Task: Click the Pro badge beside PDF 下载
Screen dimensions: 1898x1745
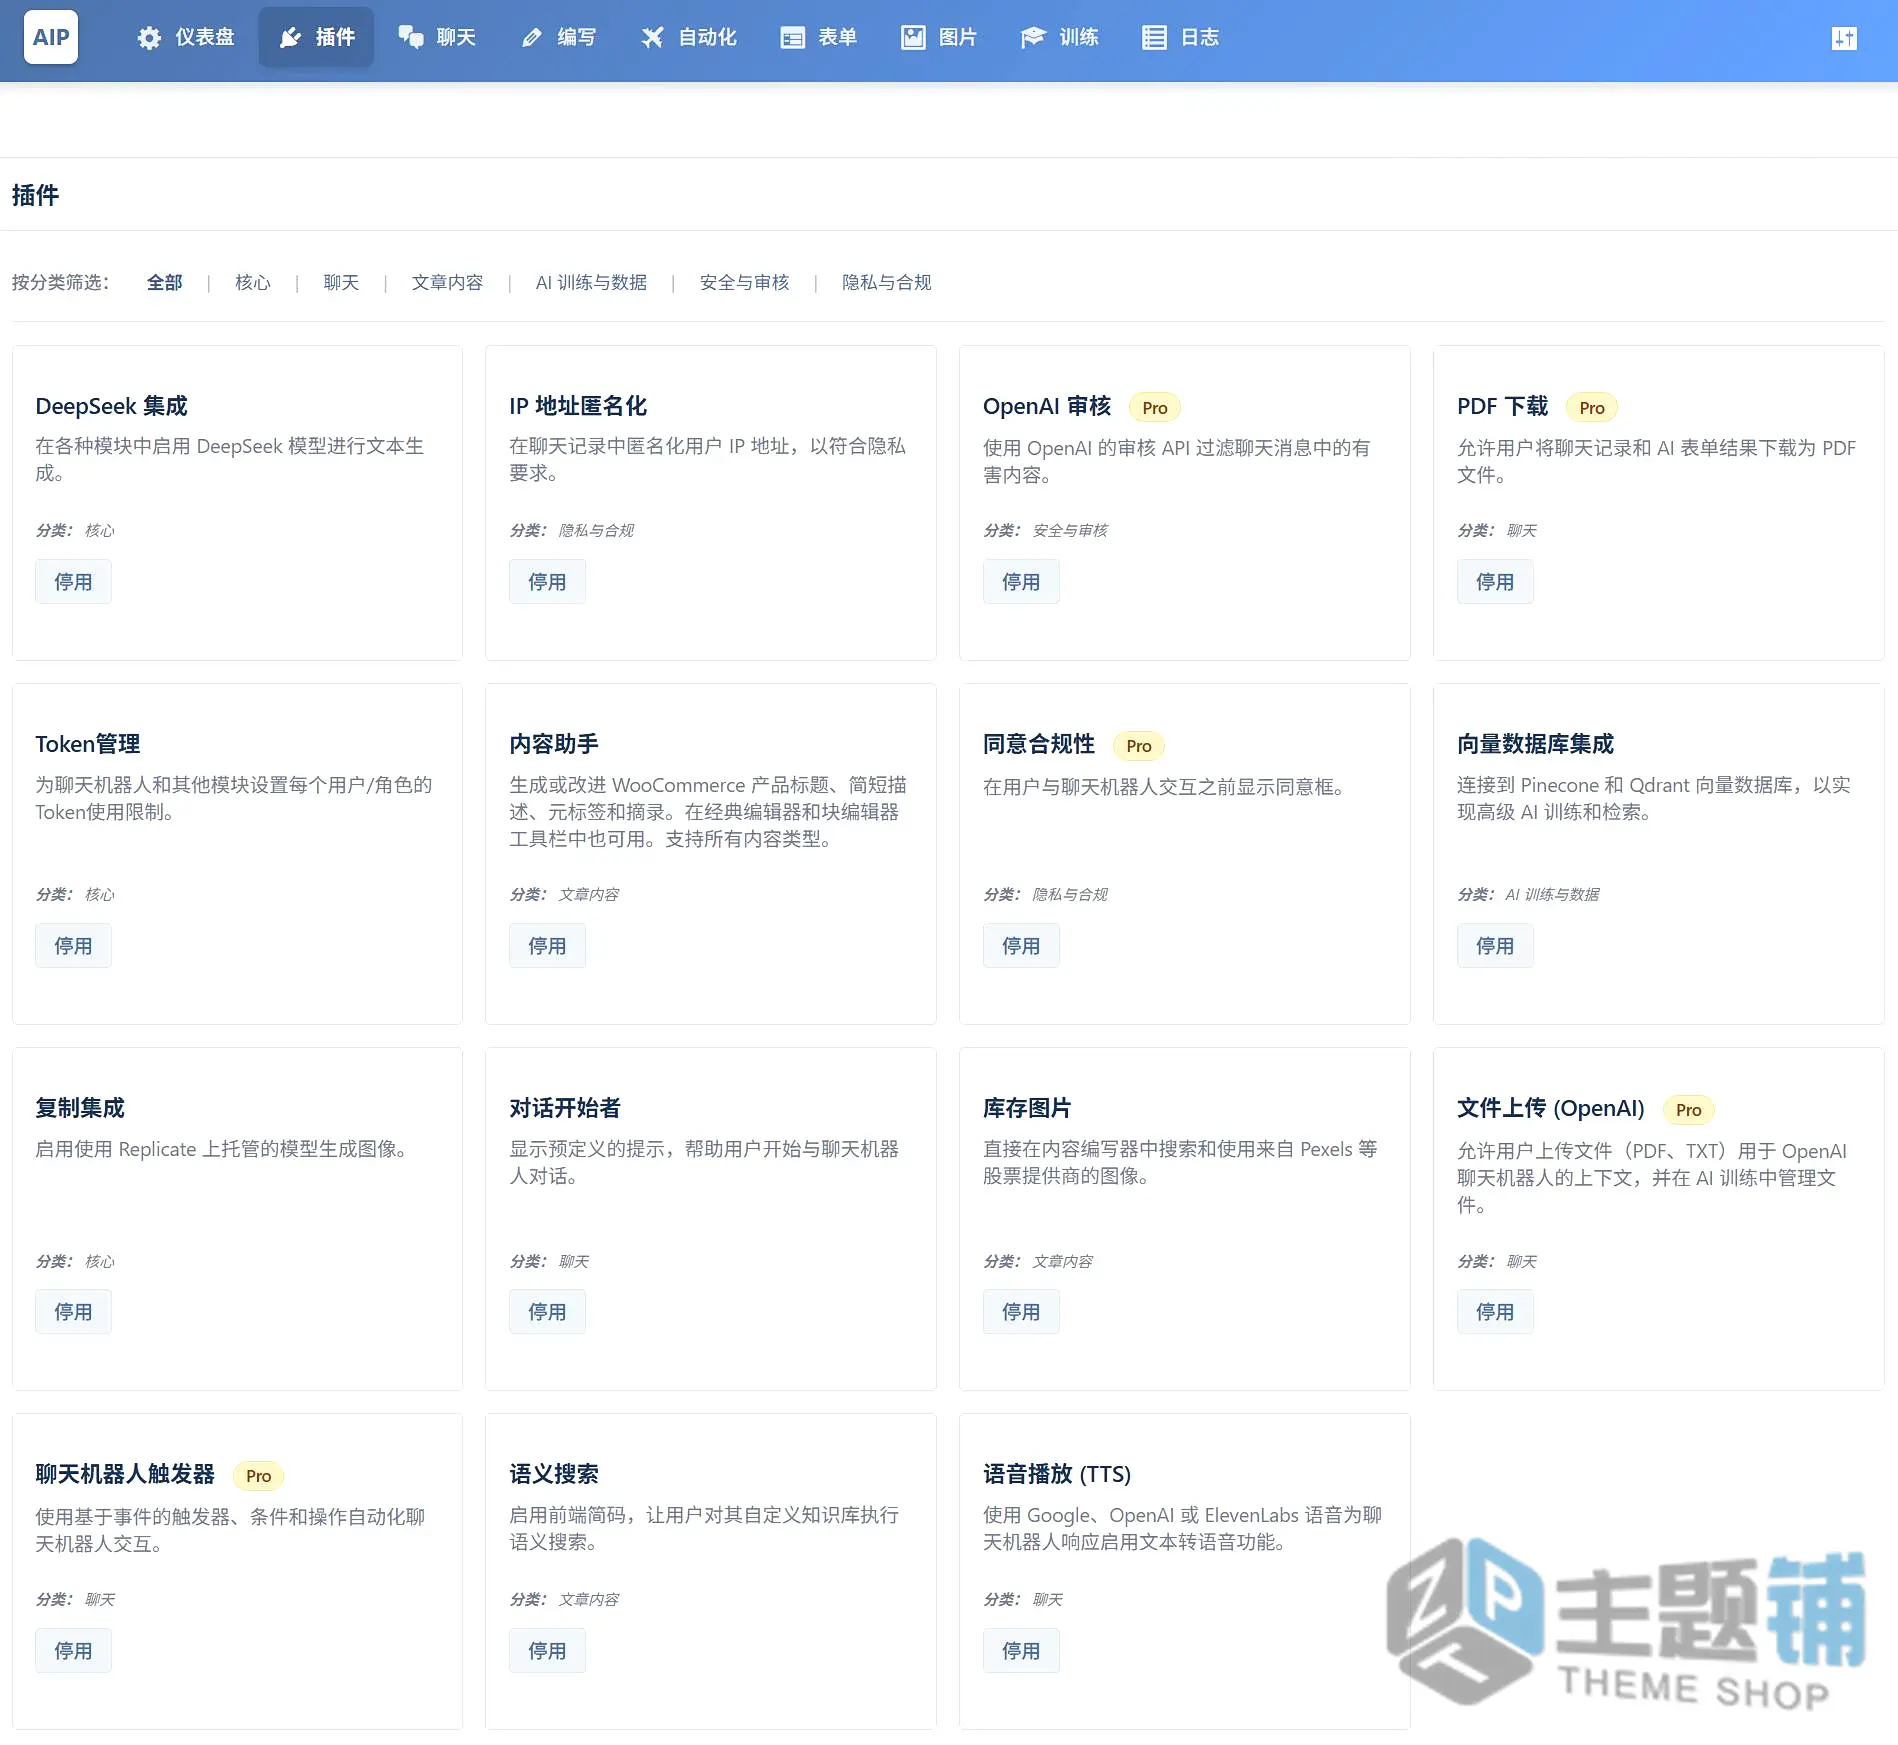Action: tap(1592, 408)
